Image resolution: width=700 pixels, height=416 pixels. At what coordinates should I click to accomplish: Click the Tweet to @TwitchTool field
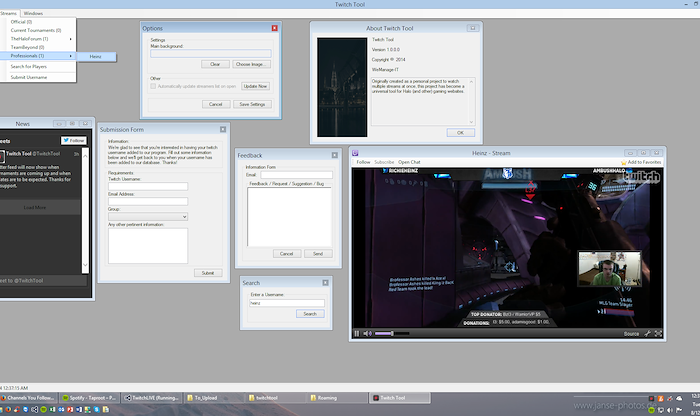coord(43,280)
